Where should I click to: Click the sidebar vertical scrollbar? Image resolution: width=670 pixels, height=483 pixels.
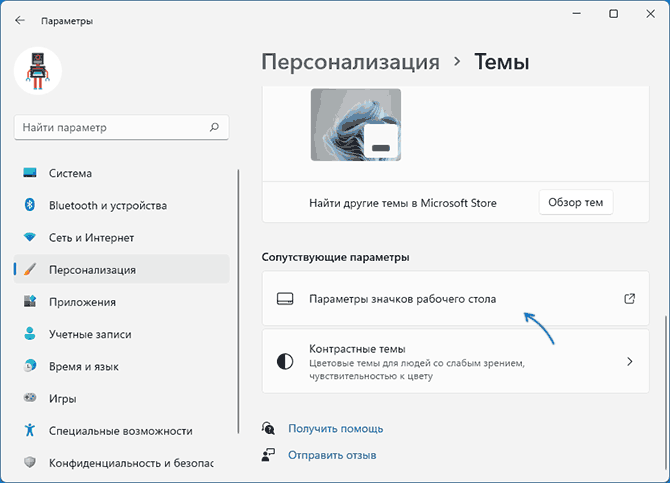[238, 301]
